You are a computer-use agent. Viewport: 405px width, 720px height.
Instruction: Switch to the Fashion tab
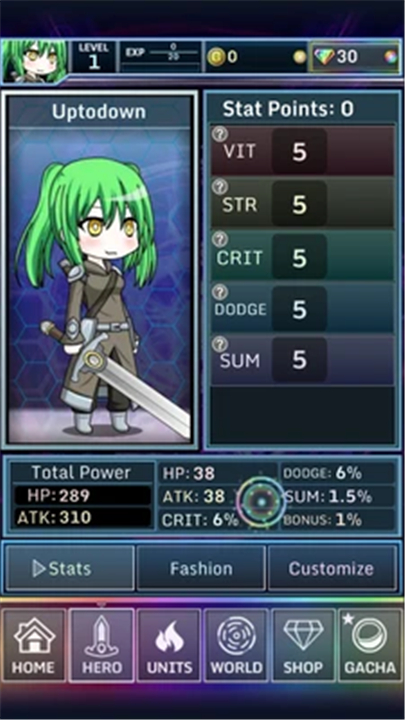[201, 569]
